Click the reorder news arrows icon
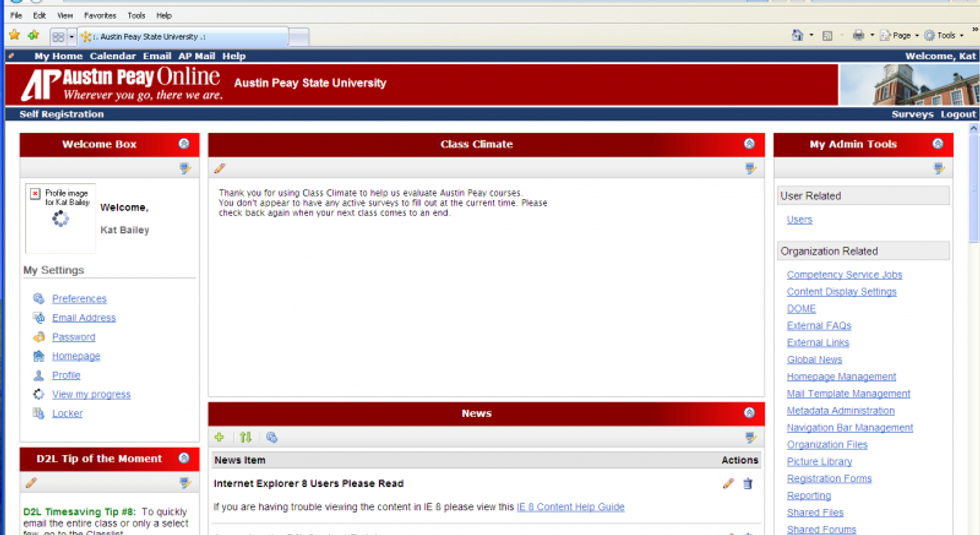The width and height of the screenshot is (980, 535). pyautogui.click(x=246, y=438)
